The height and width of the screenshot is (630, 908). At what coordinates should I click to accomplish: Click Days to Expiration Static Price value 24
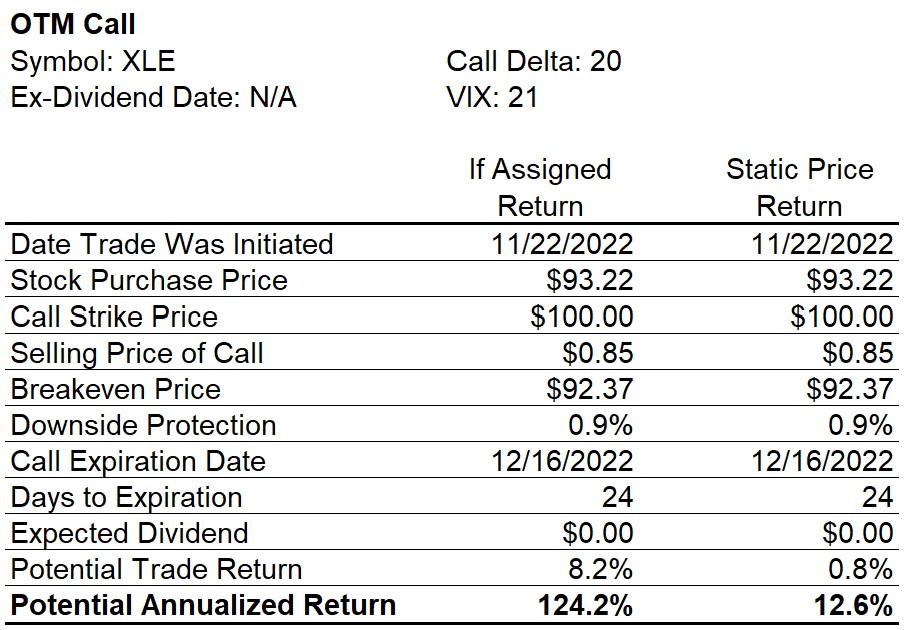click(877, 497)
